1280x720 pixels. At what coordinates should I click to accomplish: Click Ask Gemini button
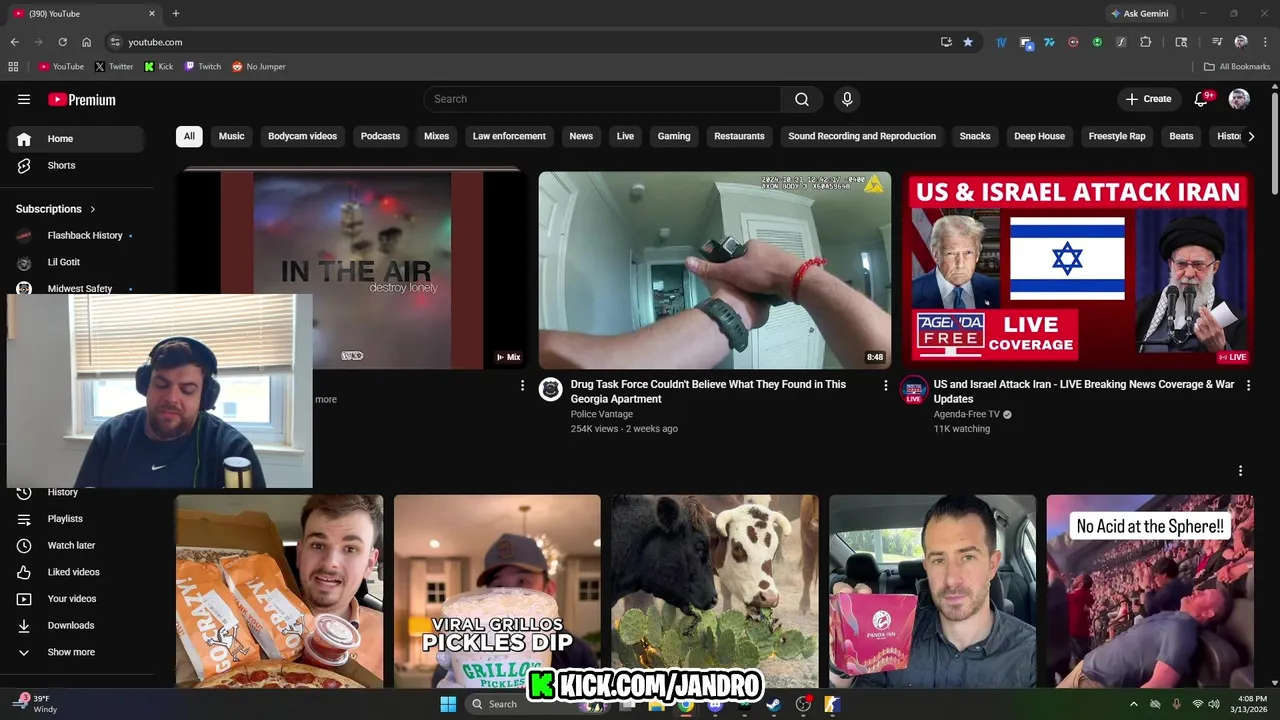click(x=1140, y=13)
